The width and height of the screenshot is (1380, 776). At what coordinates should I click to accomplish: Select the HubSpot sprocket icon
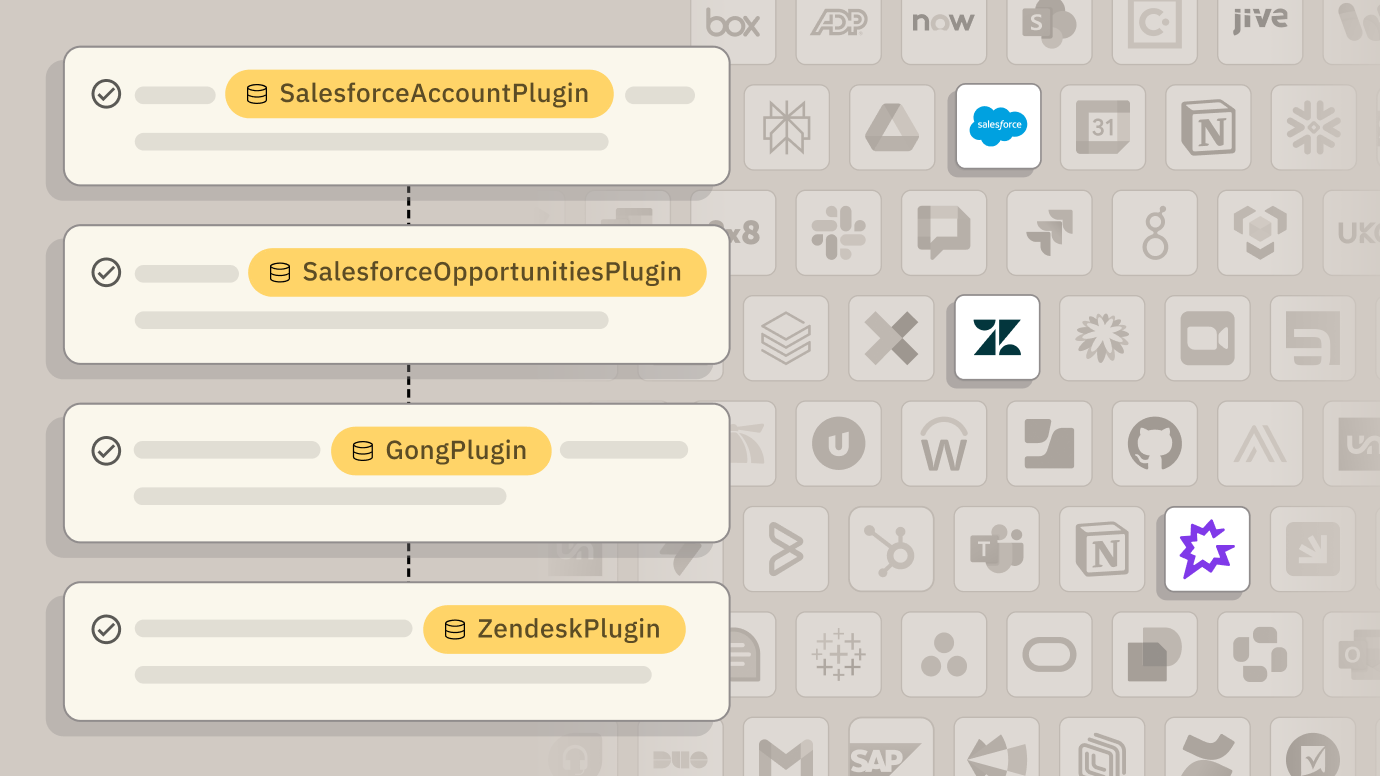coord(891,549)
